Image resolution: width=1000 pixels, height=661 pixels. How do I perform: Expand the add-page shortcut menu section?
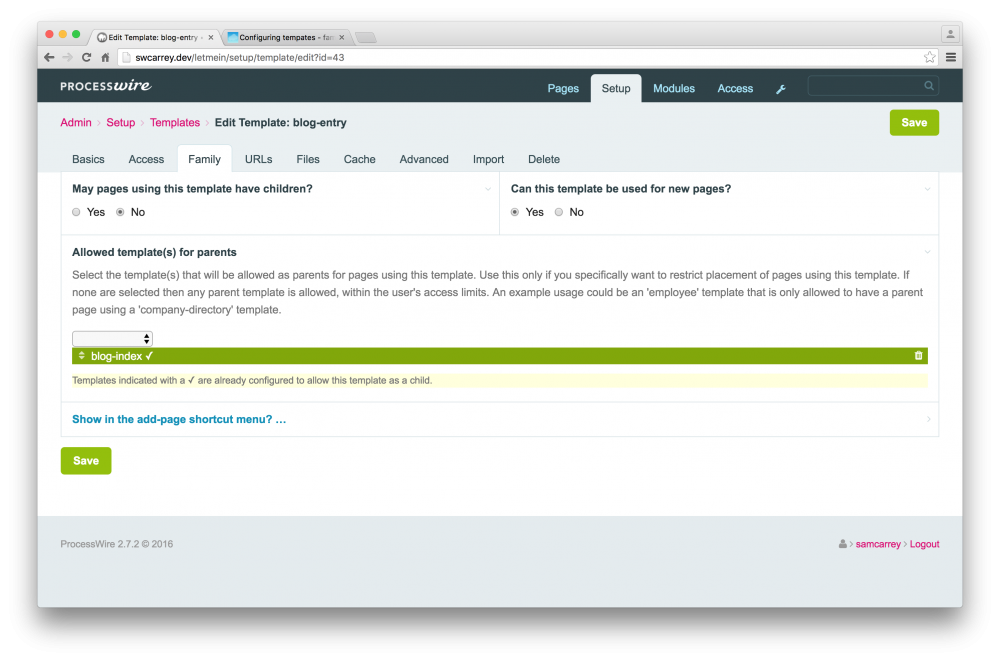point(179,419)
